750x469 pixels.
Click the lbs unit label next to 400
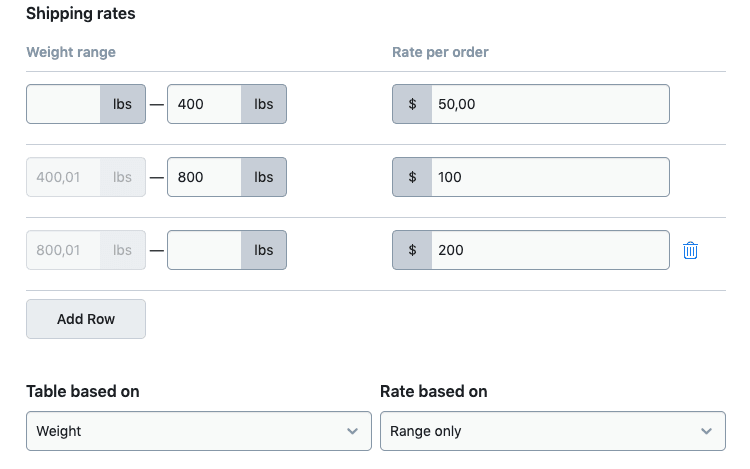click(264, 104)
